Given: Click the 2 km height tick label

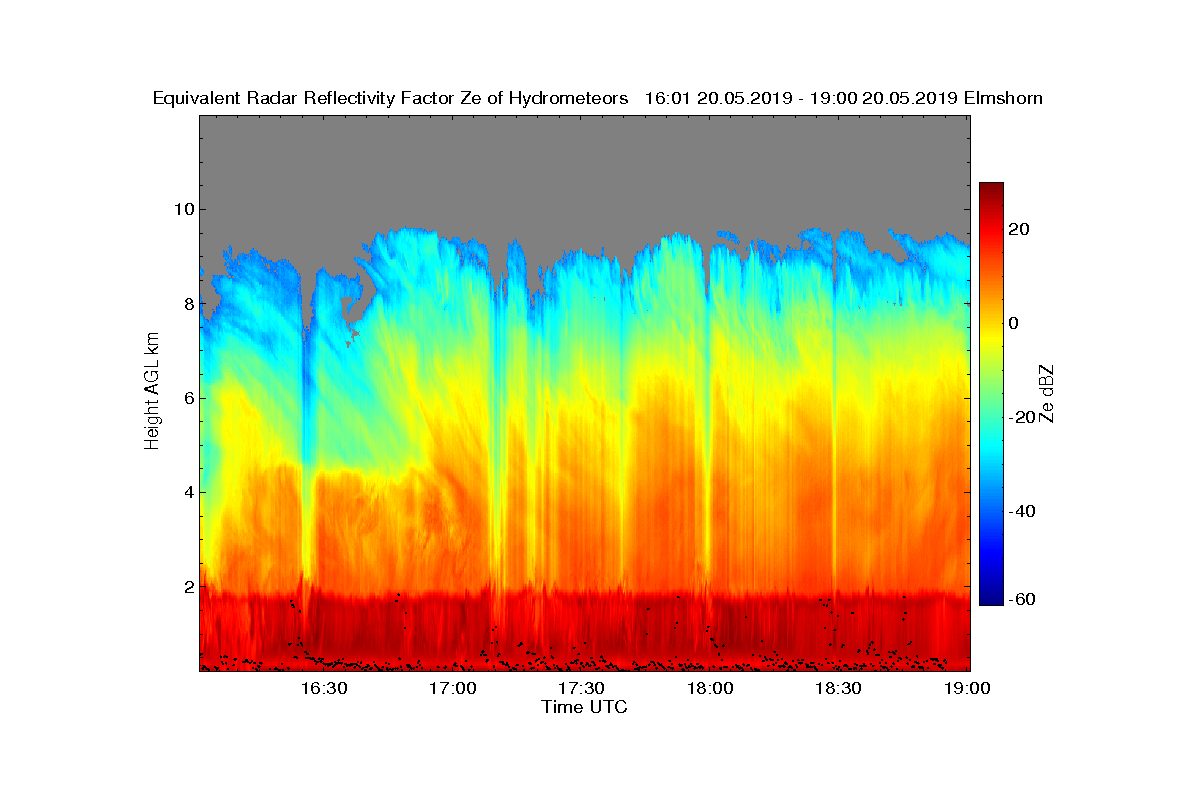Looking at the screenshot, I should pos(187,586).
